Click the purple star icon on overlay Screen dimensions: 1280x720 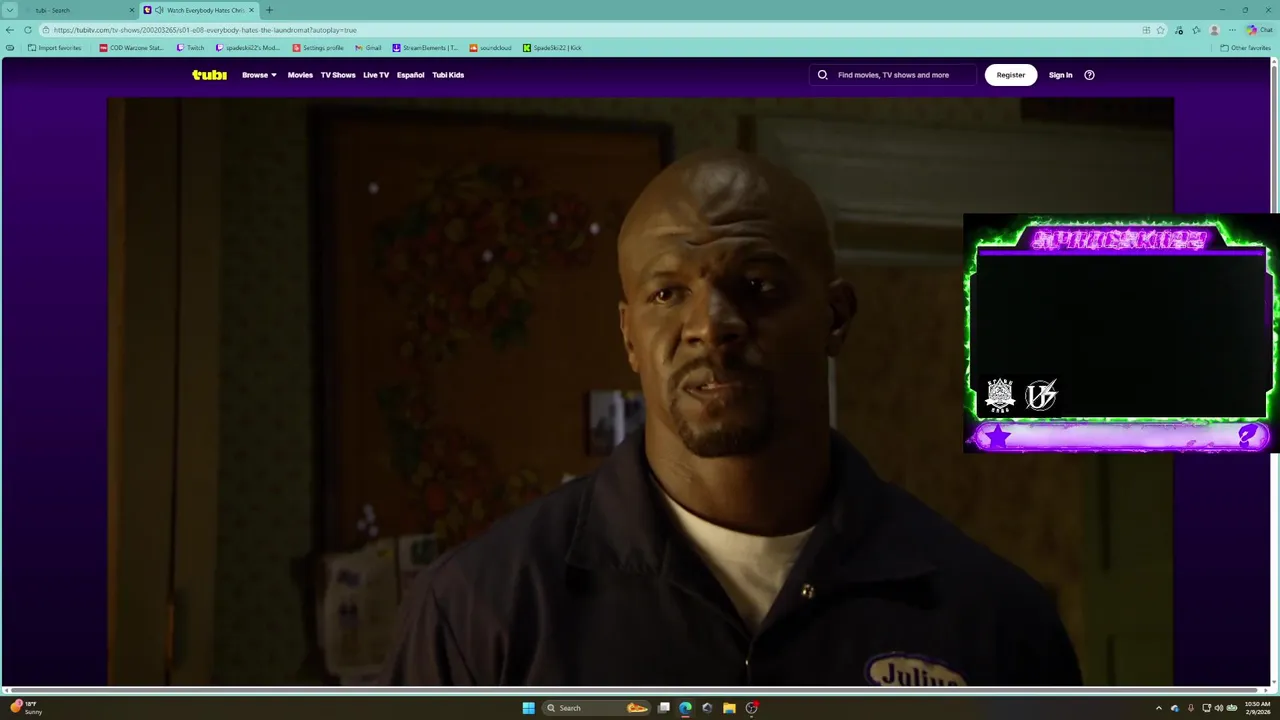click(x=998, y=437)
